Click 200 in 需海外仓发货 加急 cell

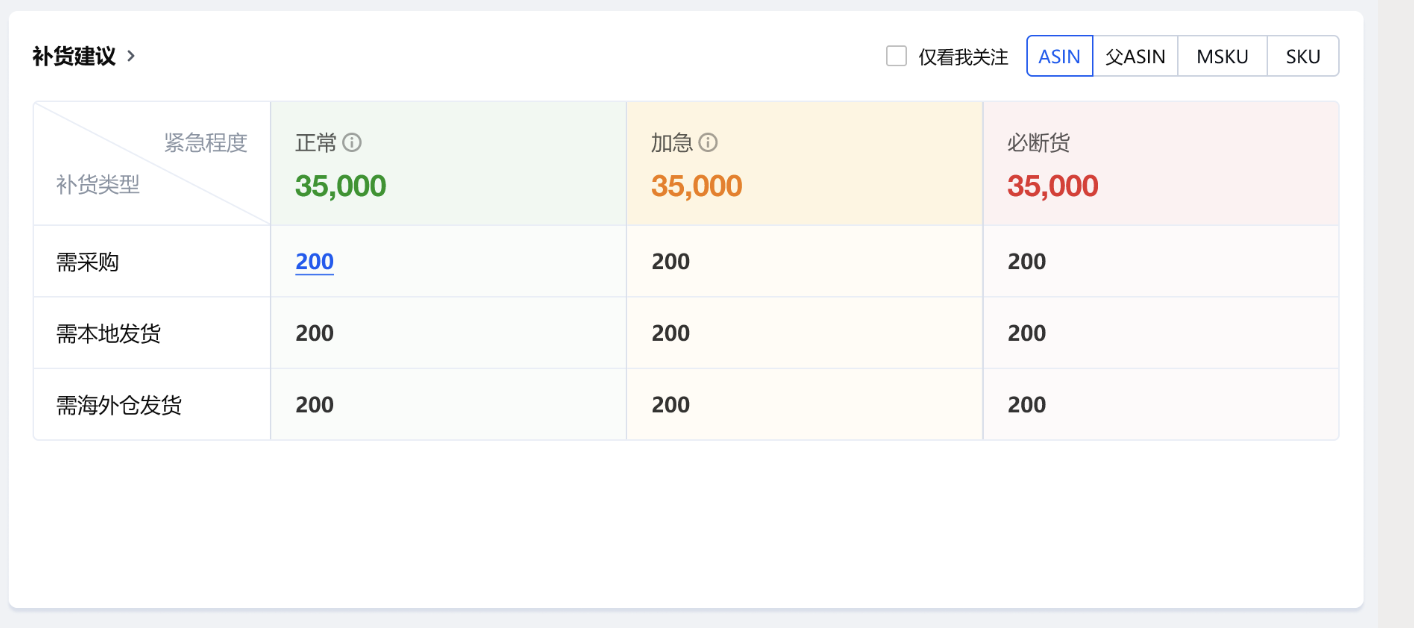tap(670, 405)
